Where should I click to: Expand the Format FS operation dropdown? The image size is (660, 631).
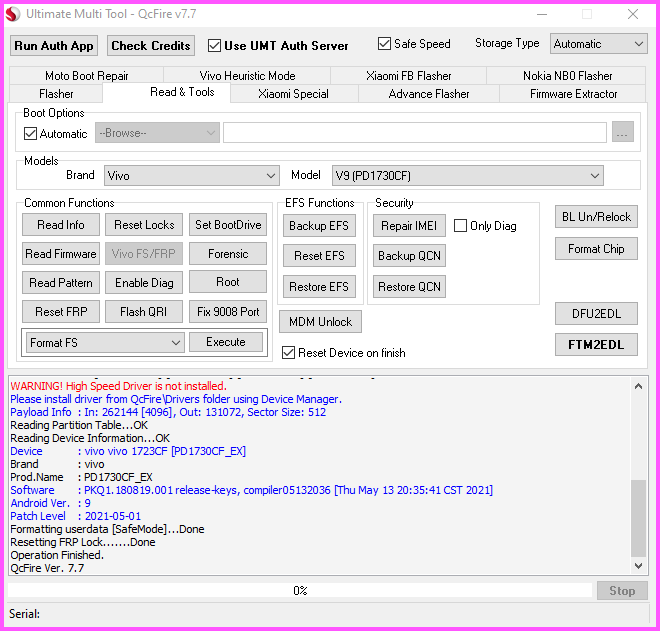pyautogui.click(x=105, y=343)
